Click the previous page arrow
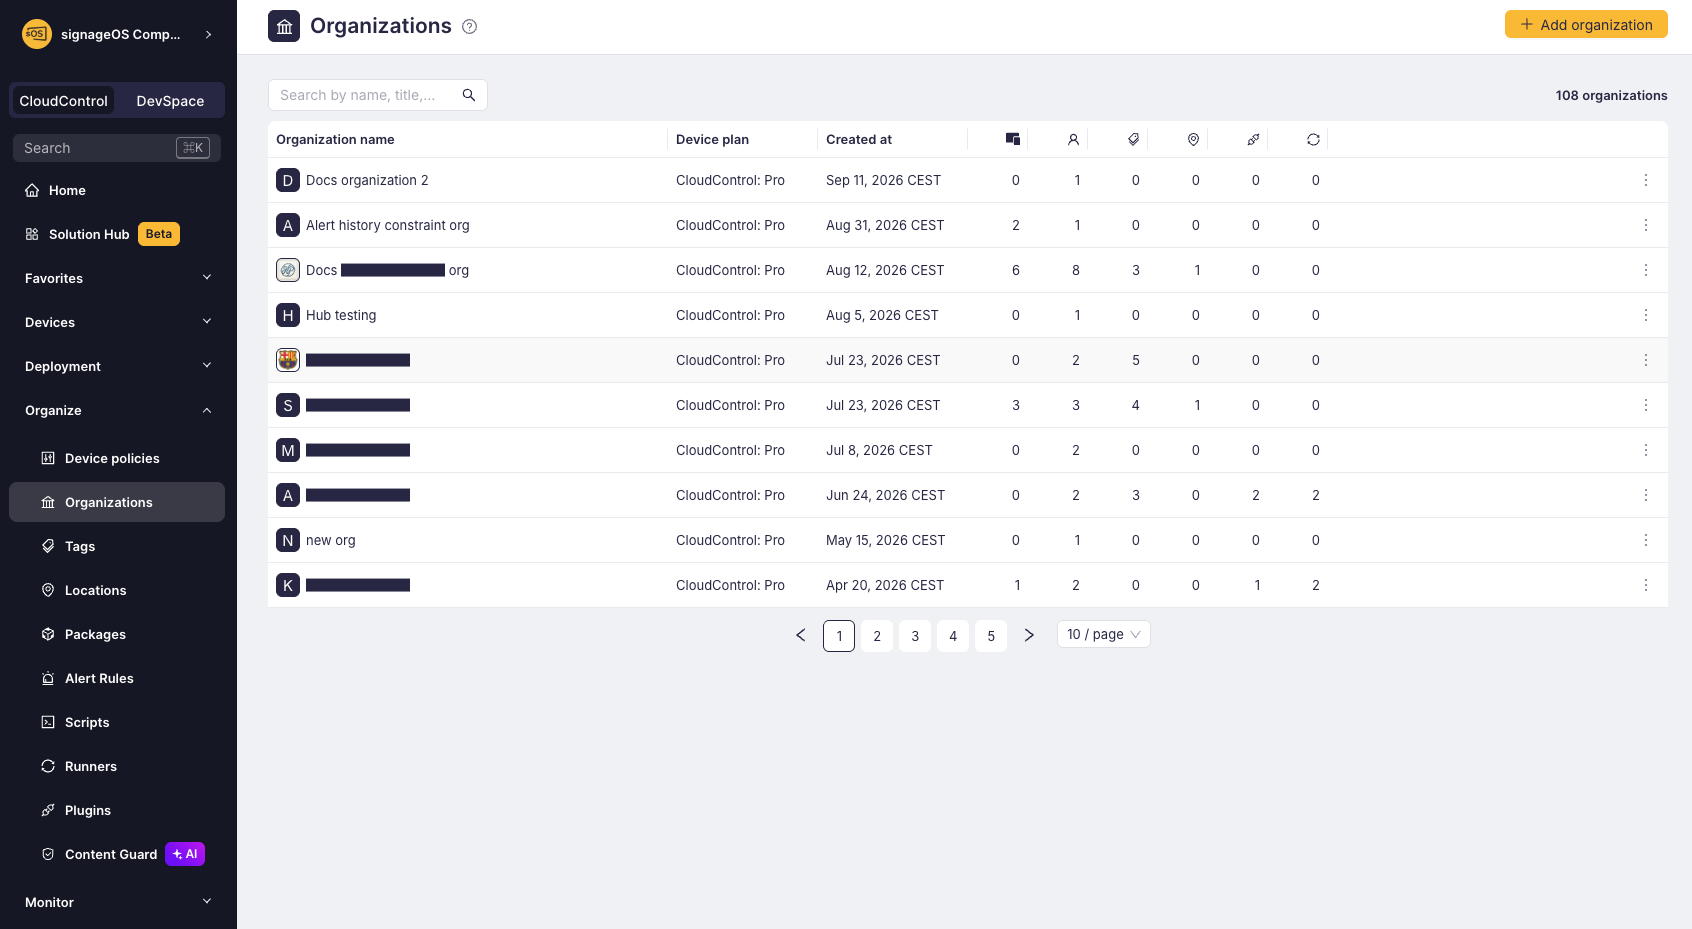Image resolution: width=1692 pixels, height=929 pixels. tap(800, 635)
